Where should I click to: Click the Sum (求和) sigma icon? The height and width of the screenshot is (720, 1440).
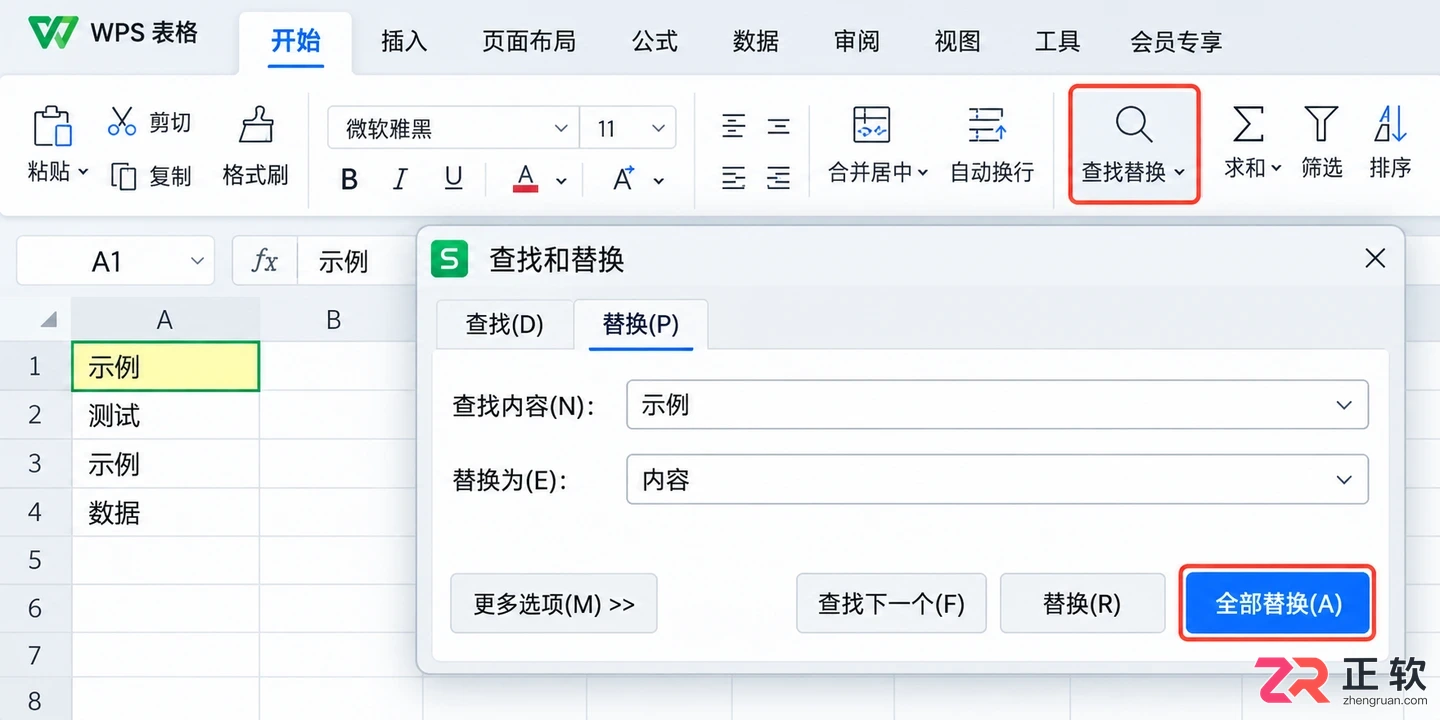coord(1248,125)
